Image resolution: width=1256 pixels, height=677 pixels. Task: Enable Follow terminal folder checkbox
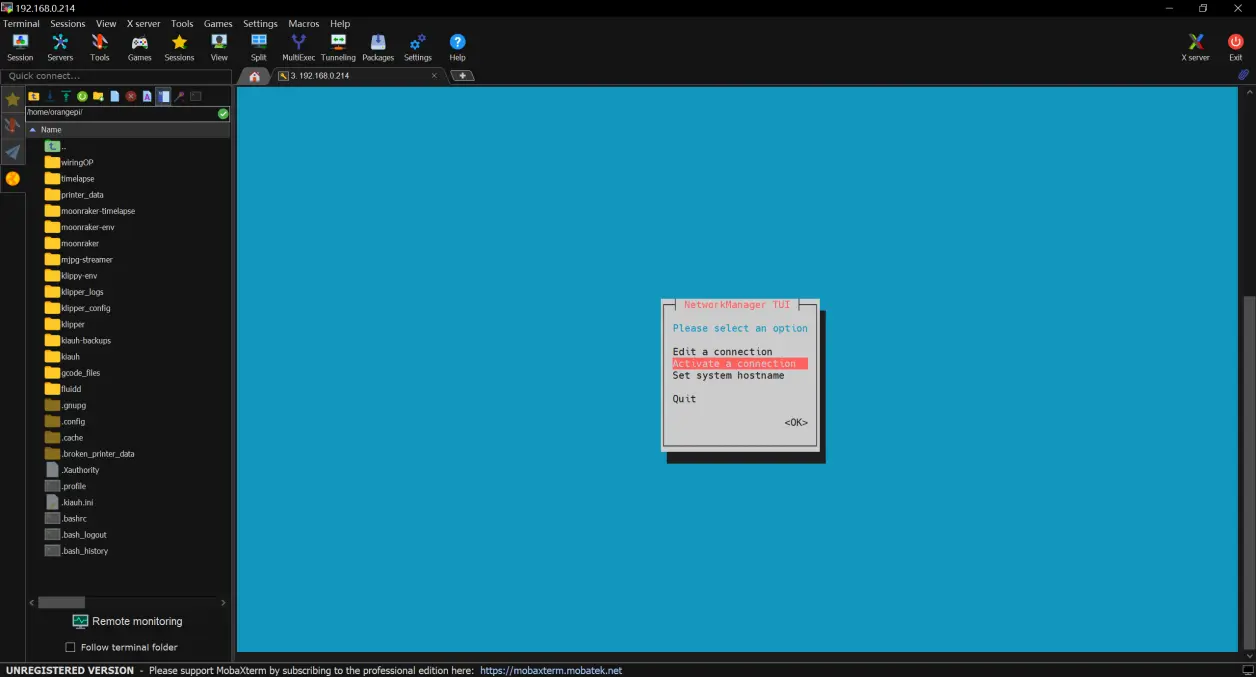tap(70, 647)
